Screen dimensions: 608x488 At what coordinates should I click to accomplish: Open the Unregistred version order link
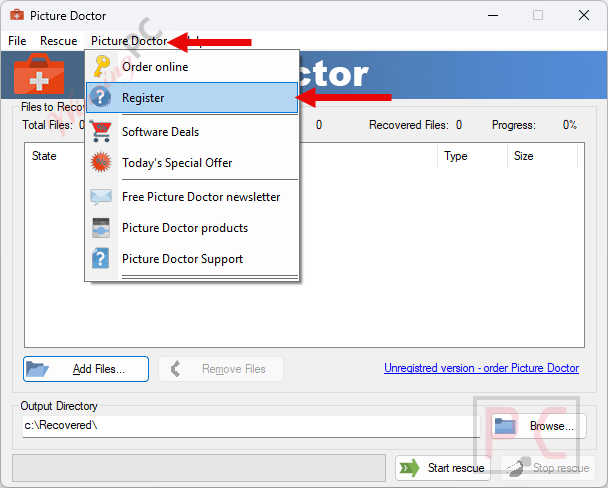(x=481, y=368)
